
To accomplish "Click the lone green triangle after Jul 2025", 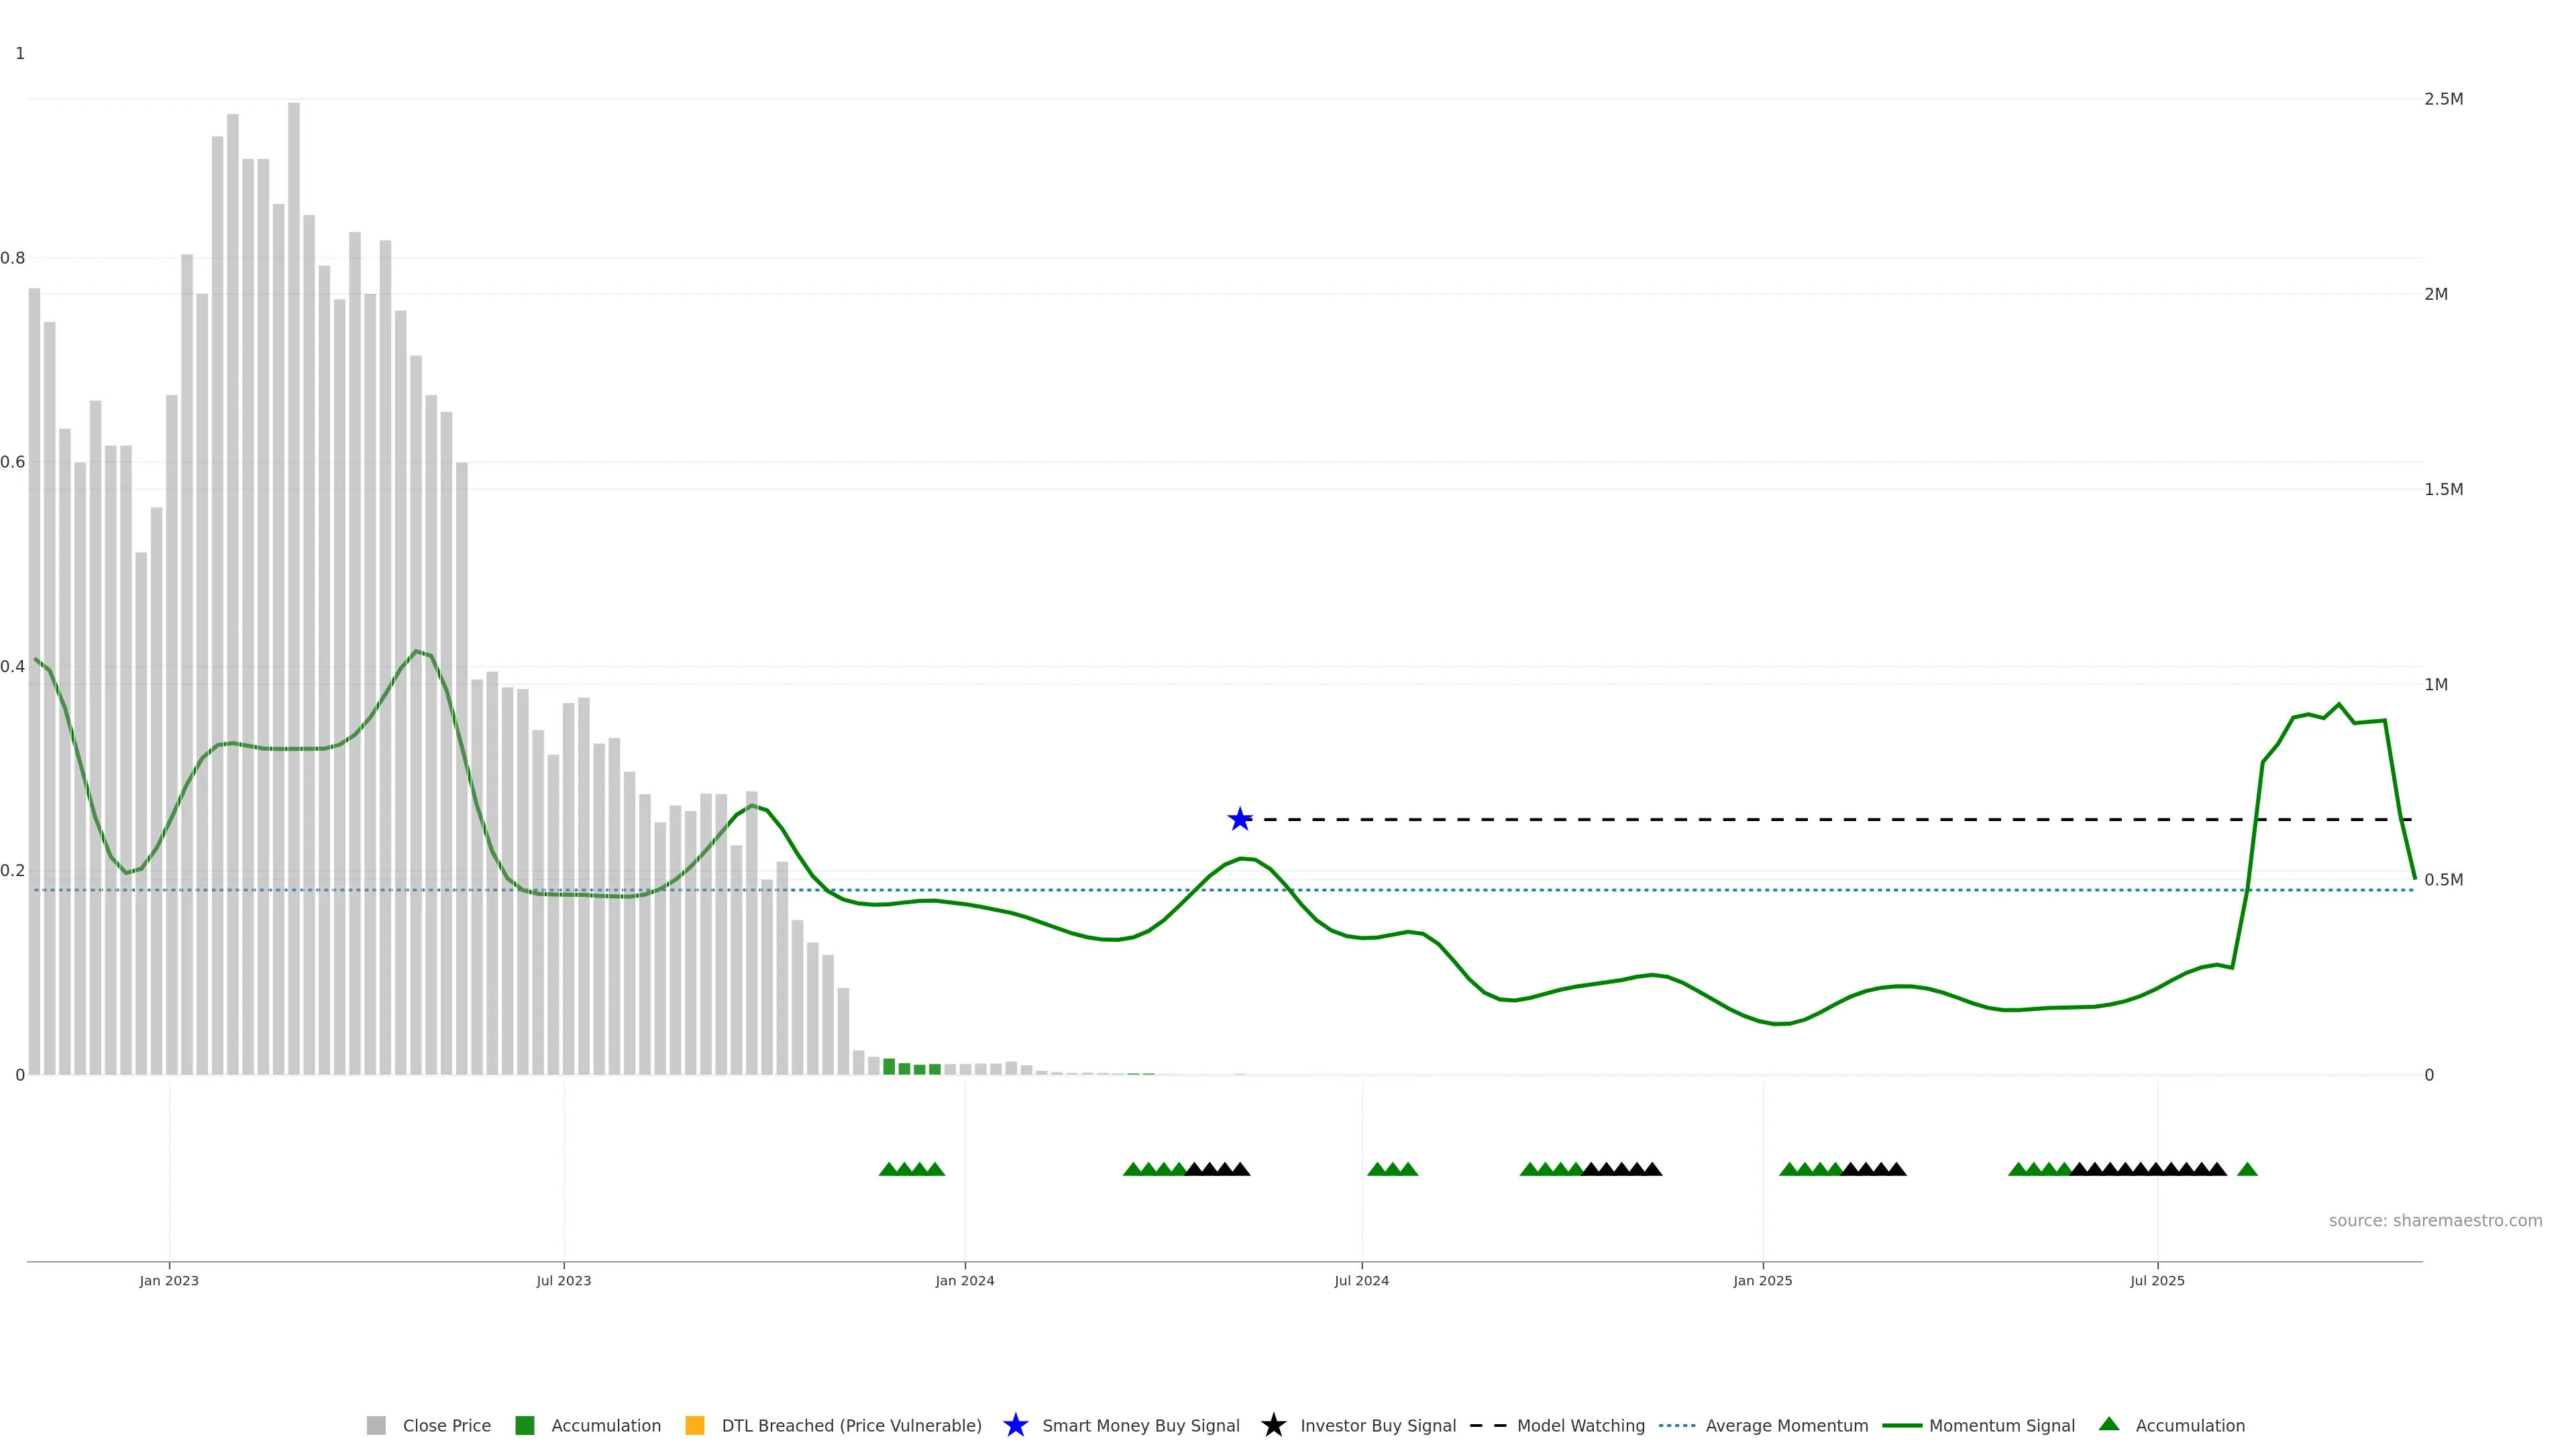I will [2247, 1169].
